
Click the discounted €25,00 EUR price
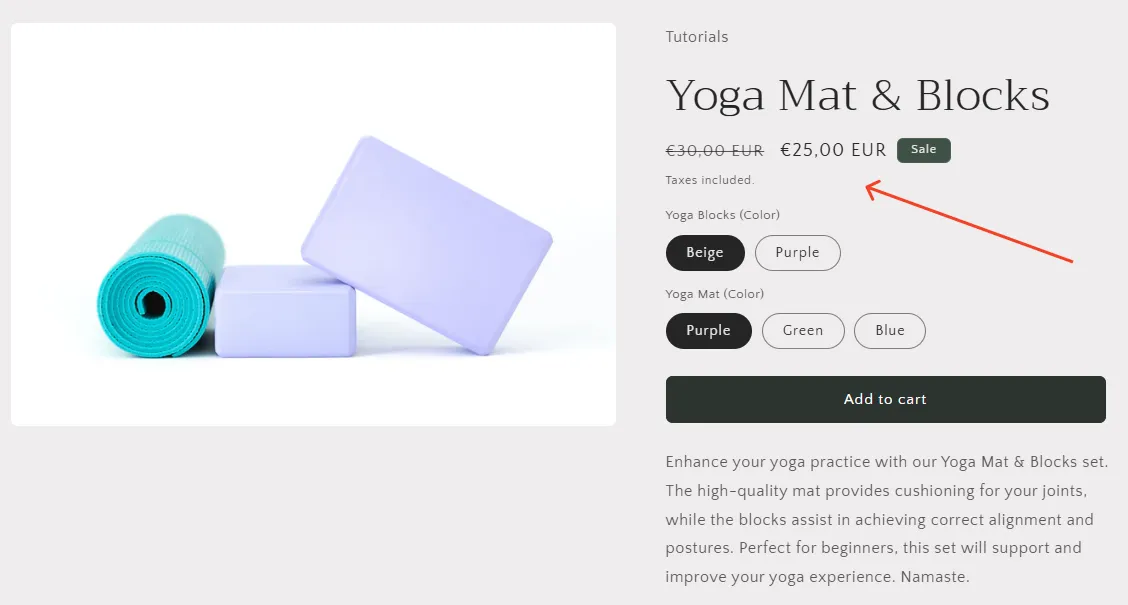tap(833, 149)
